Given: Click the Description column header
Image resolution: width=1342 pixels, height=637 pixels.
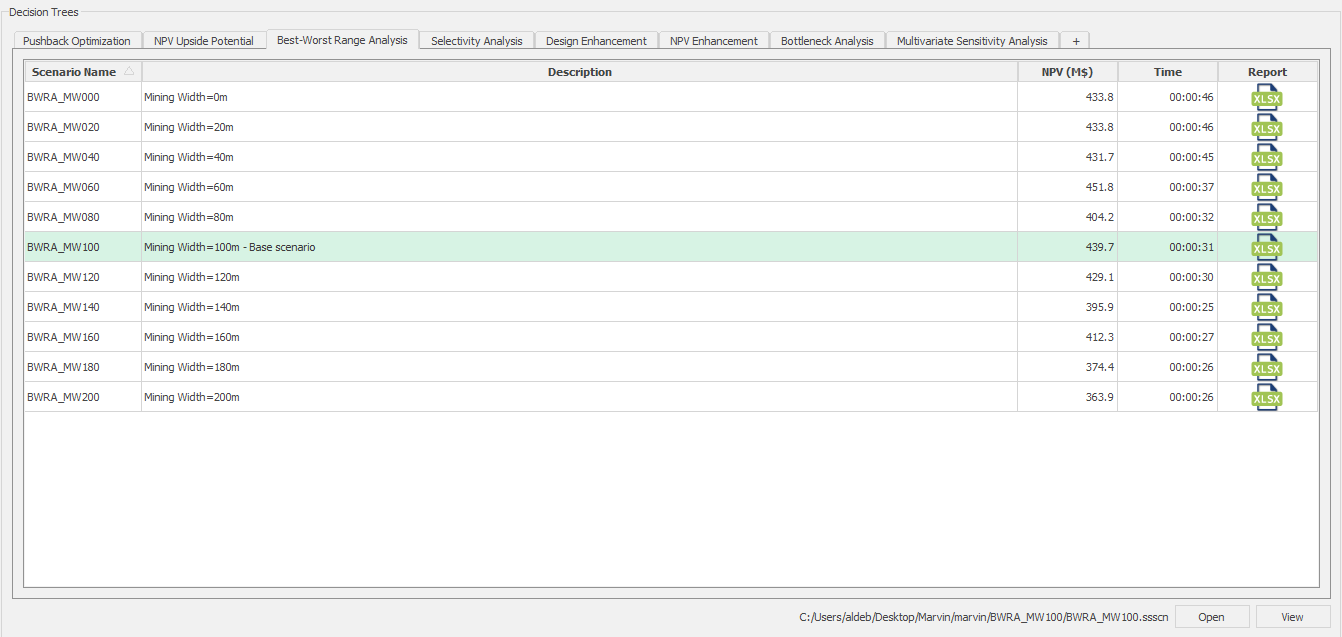Looking at the screenshot, I should pyautogui.click(x=579, y=72).
